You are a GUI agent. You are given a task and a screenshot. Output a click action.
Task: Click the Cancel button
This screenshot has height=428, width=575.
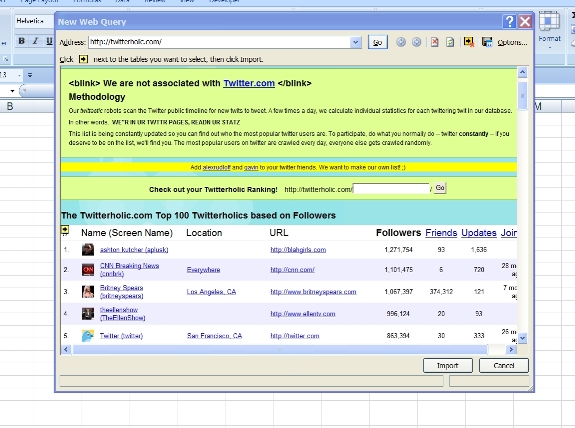point(503,365)
